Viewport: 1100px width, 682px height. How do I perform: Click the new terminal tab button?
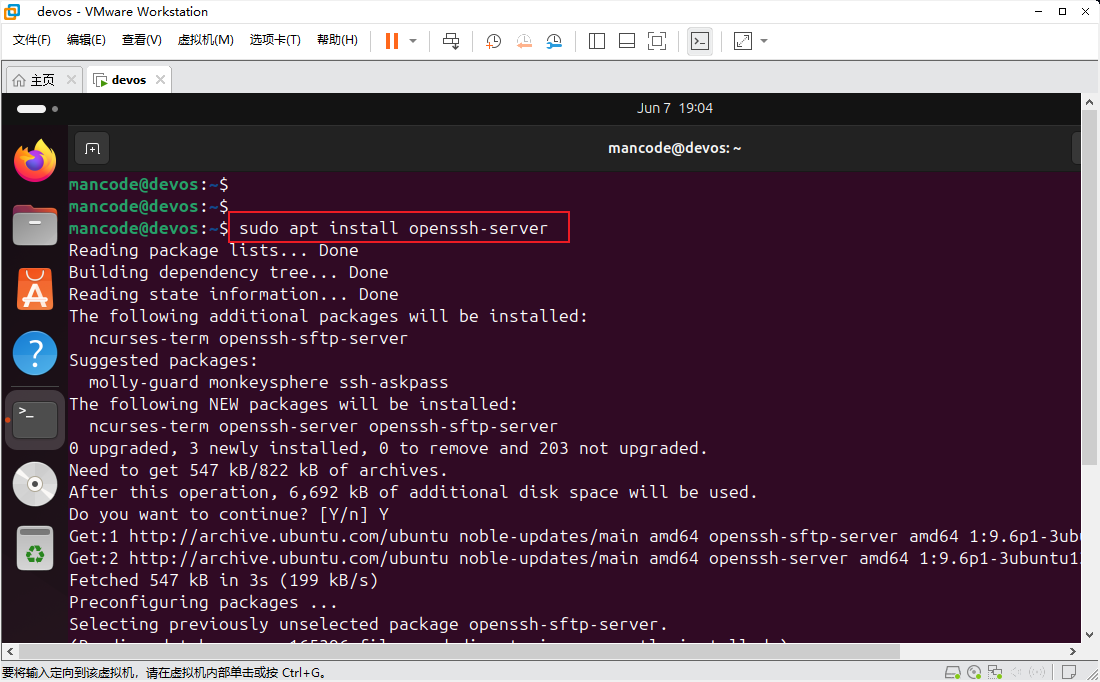(x=92, y=149)
